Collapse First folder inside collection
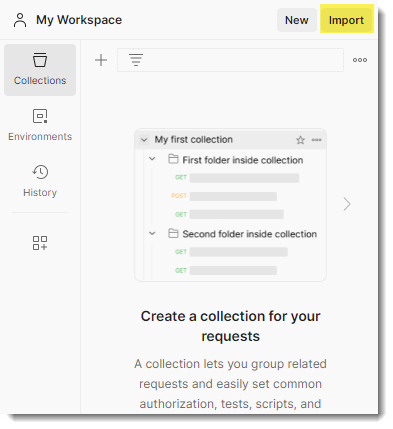 point(152,159)
